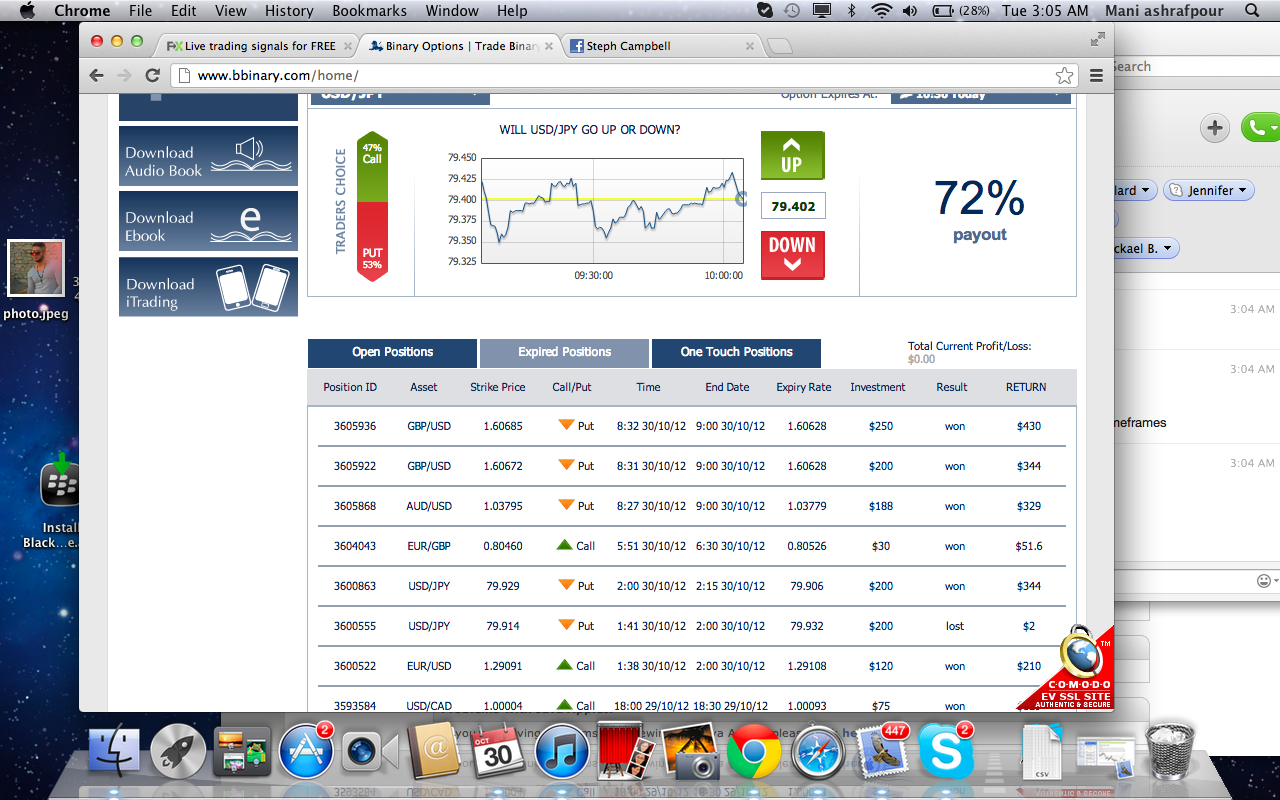Click green call button in Skype window

(x=1260, y=127)
